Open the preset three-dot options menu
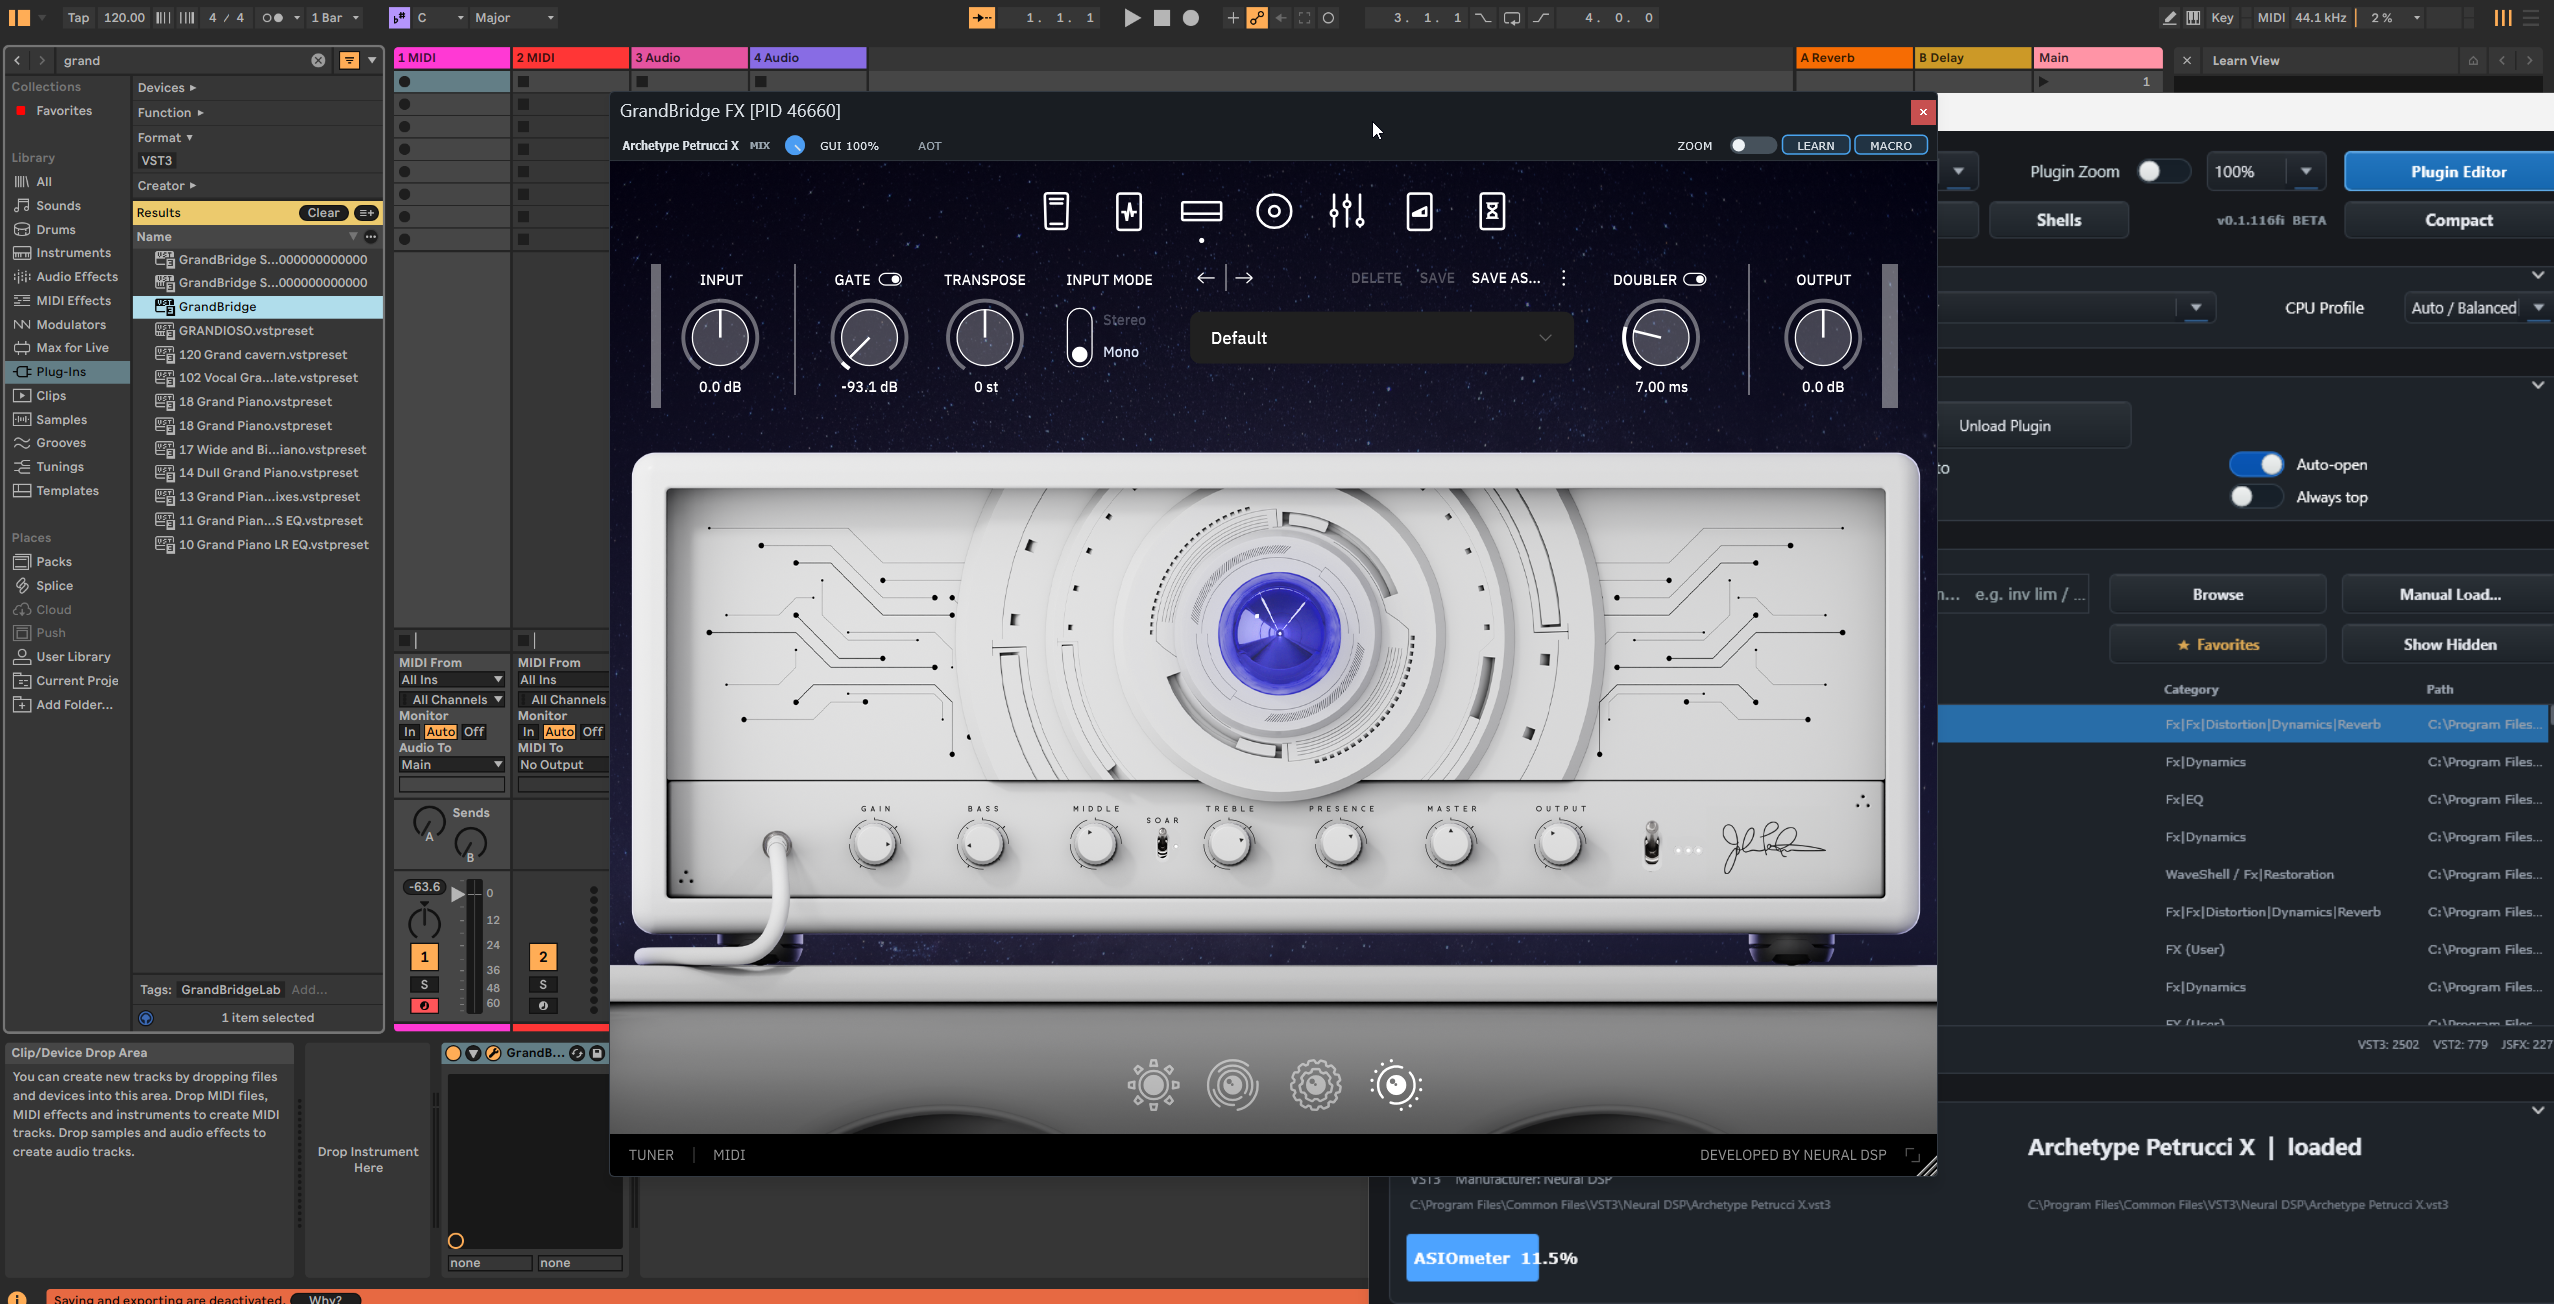The height and width of the screenshot is (1304, 2554). [x=1564, y=278]
